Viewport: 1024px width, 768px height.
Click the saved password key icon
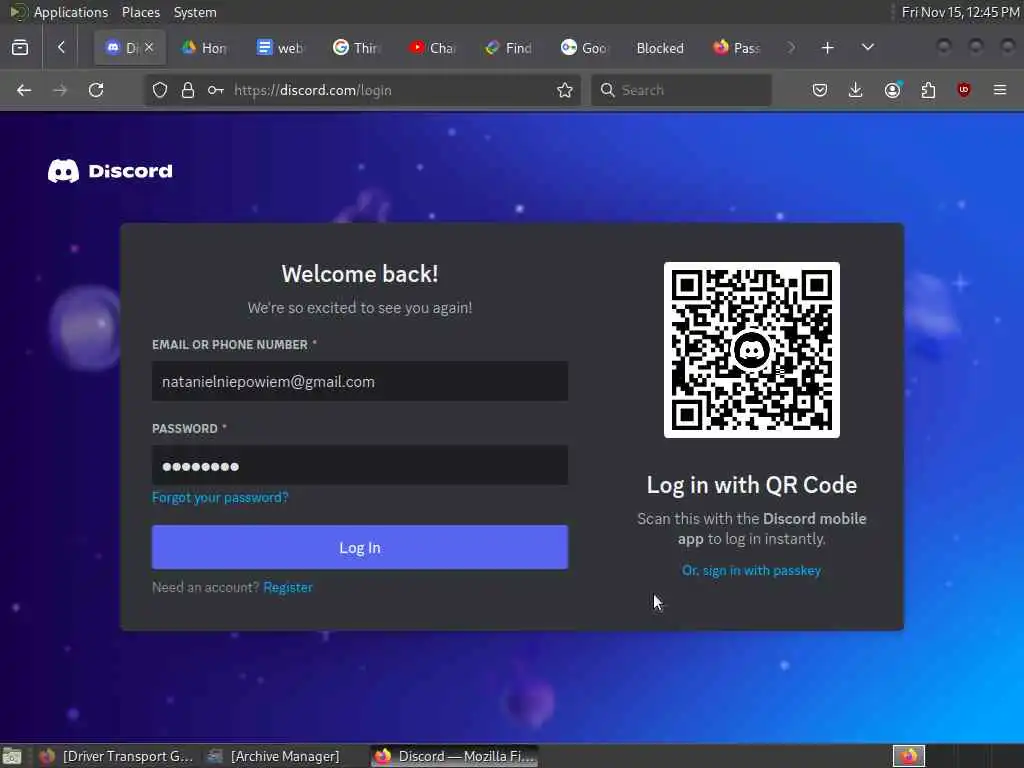click(216, 90)
